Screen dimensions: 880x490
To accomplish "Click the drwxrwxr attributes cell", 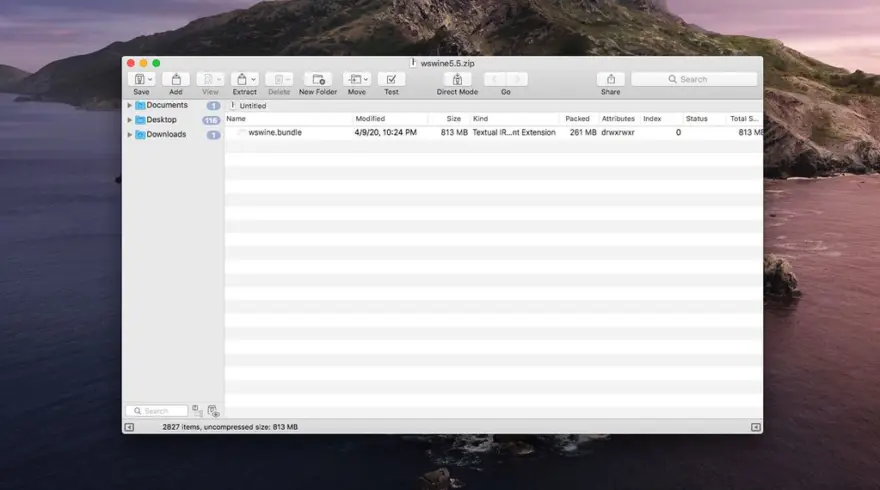I will 617,132.
